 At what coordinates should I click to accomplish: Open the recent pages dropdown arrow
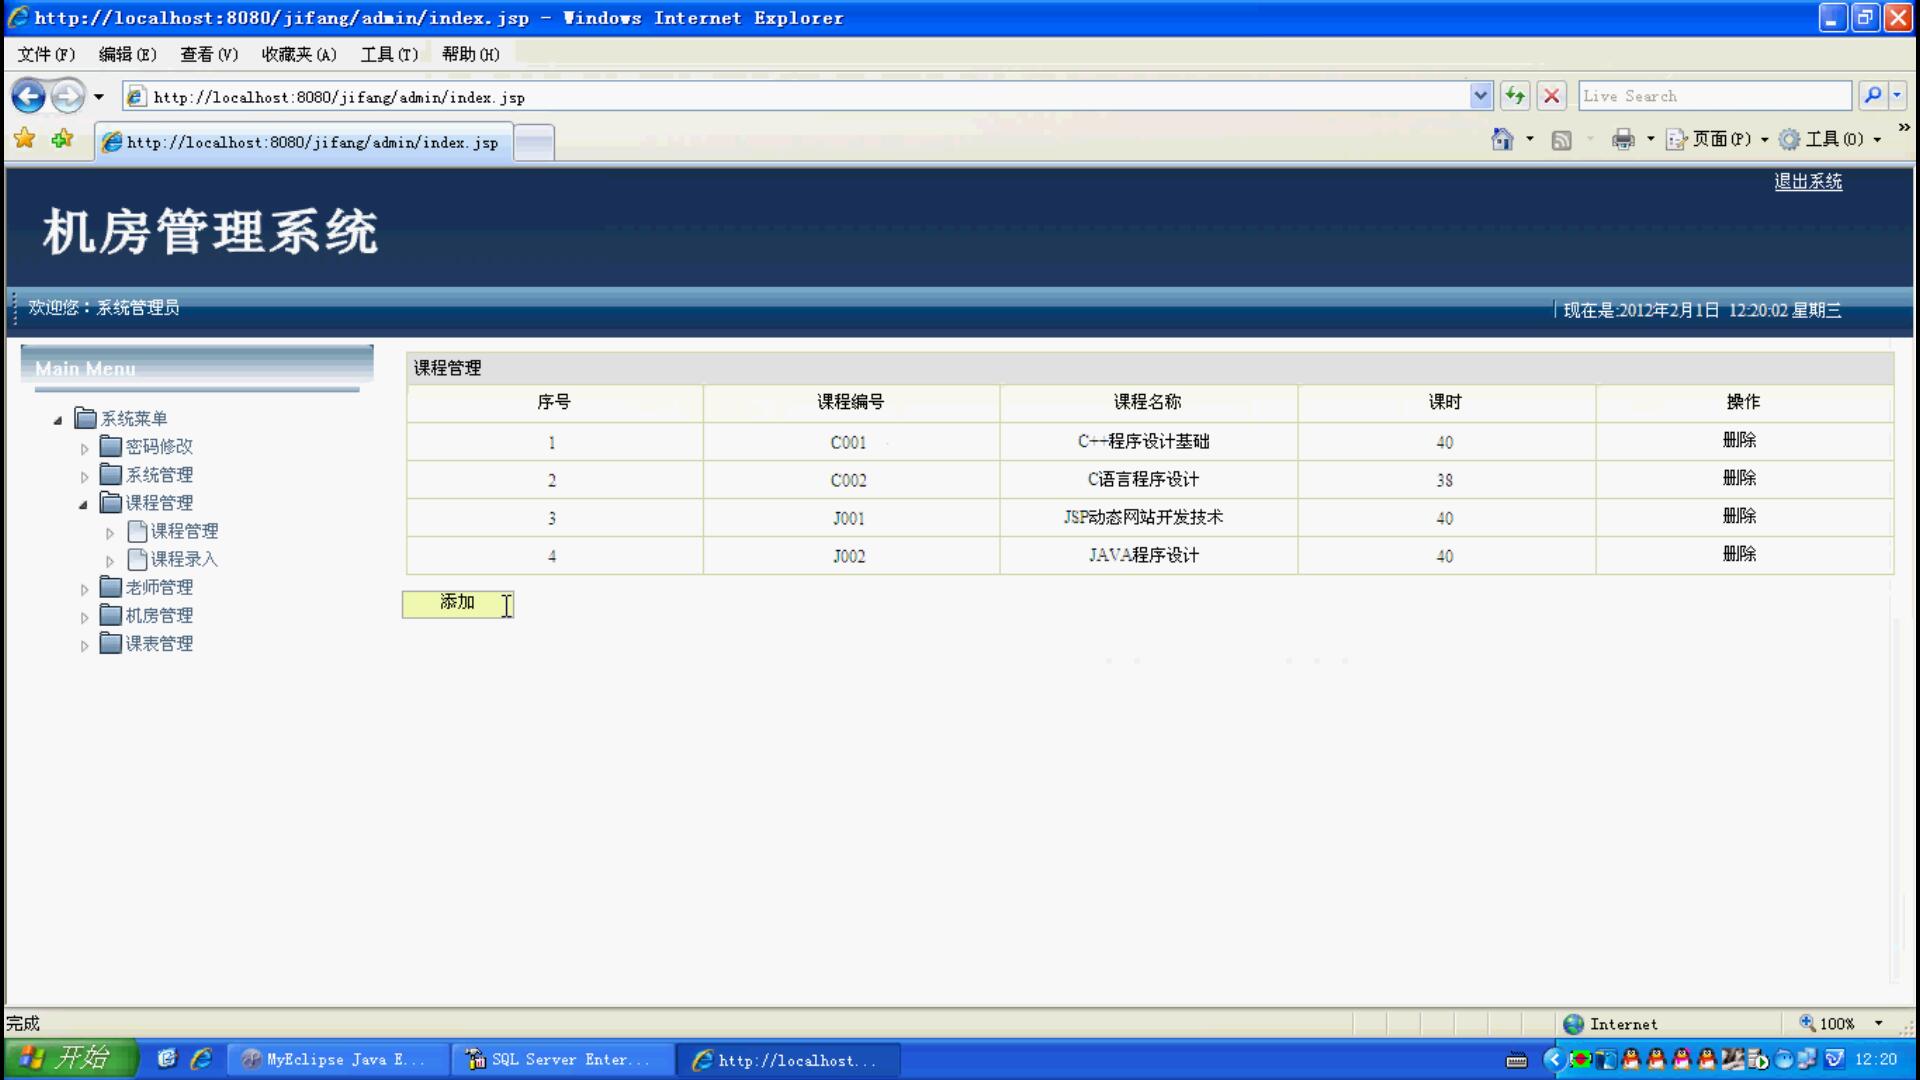tap(98, 97)
